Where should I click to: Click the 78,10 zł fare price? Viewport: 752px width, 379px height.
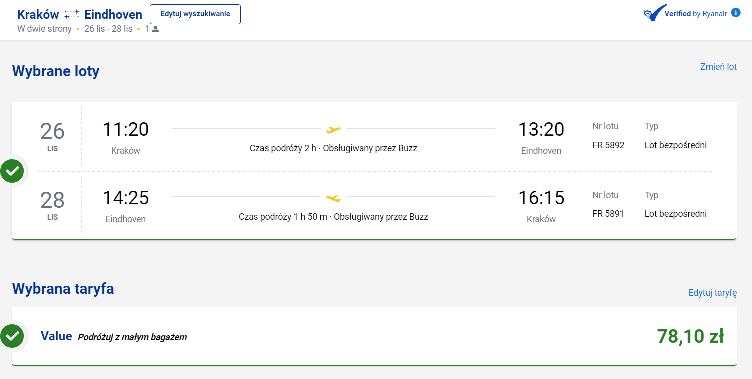coord(690,336)
